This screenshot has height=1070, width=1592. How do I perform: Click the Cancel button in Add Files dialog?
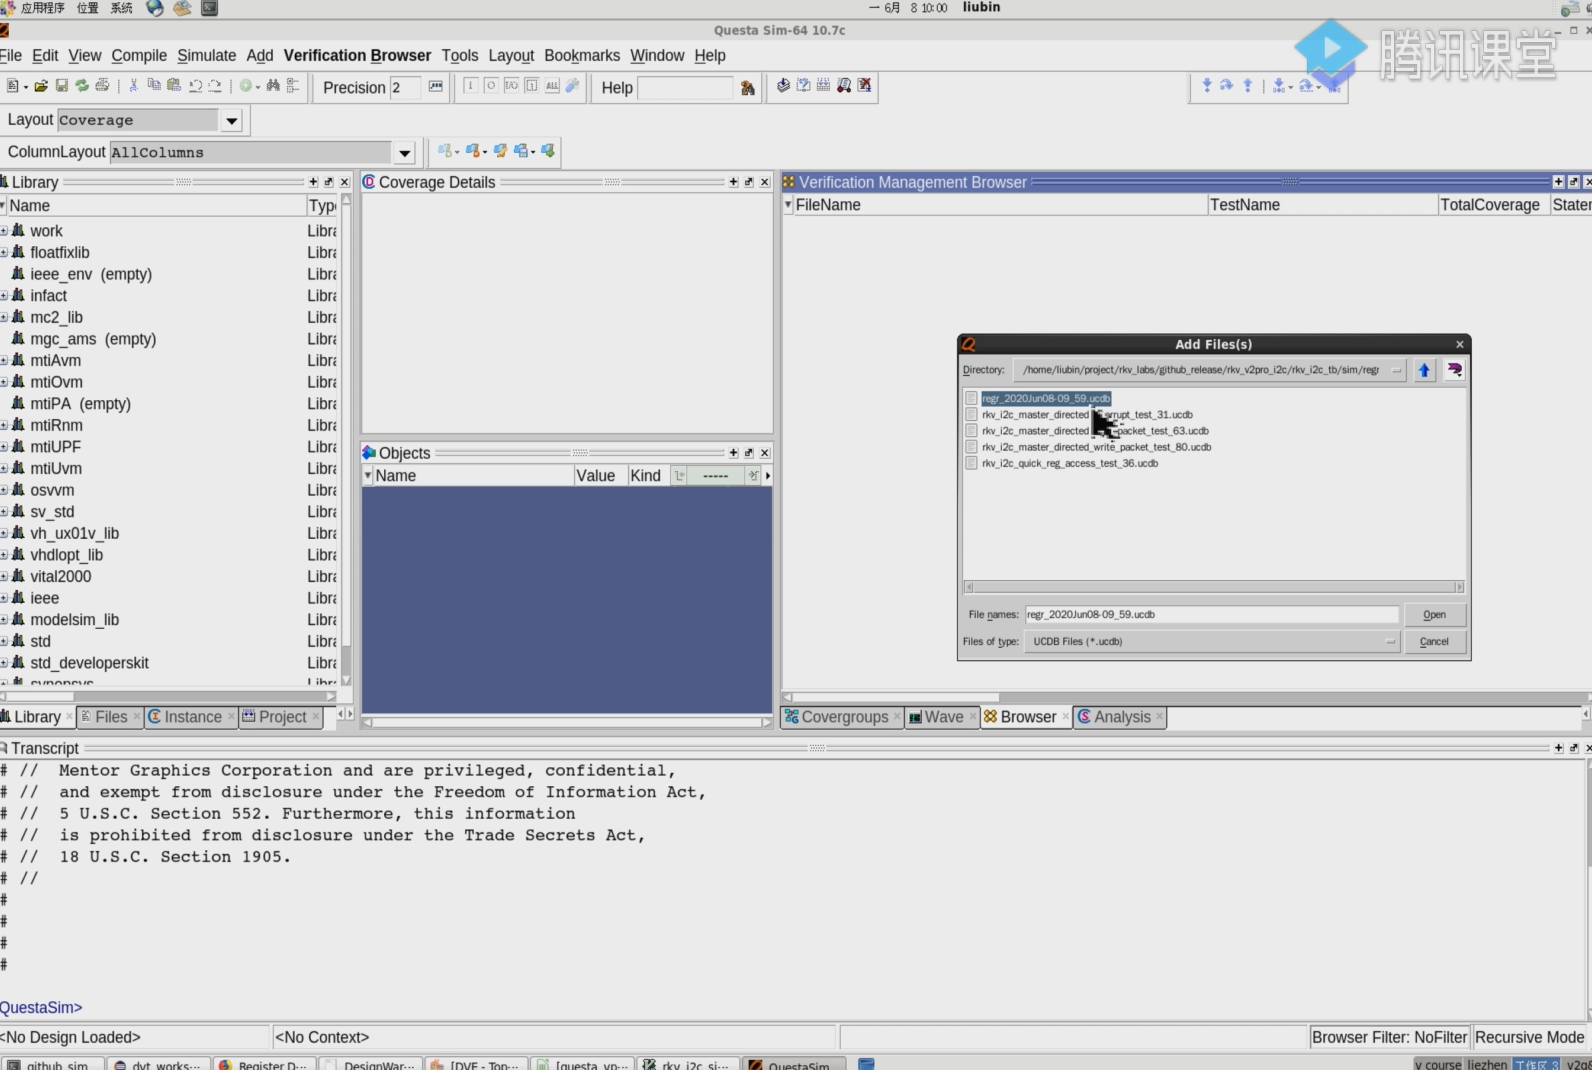(x=1434, y=642)
